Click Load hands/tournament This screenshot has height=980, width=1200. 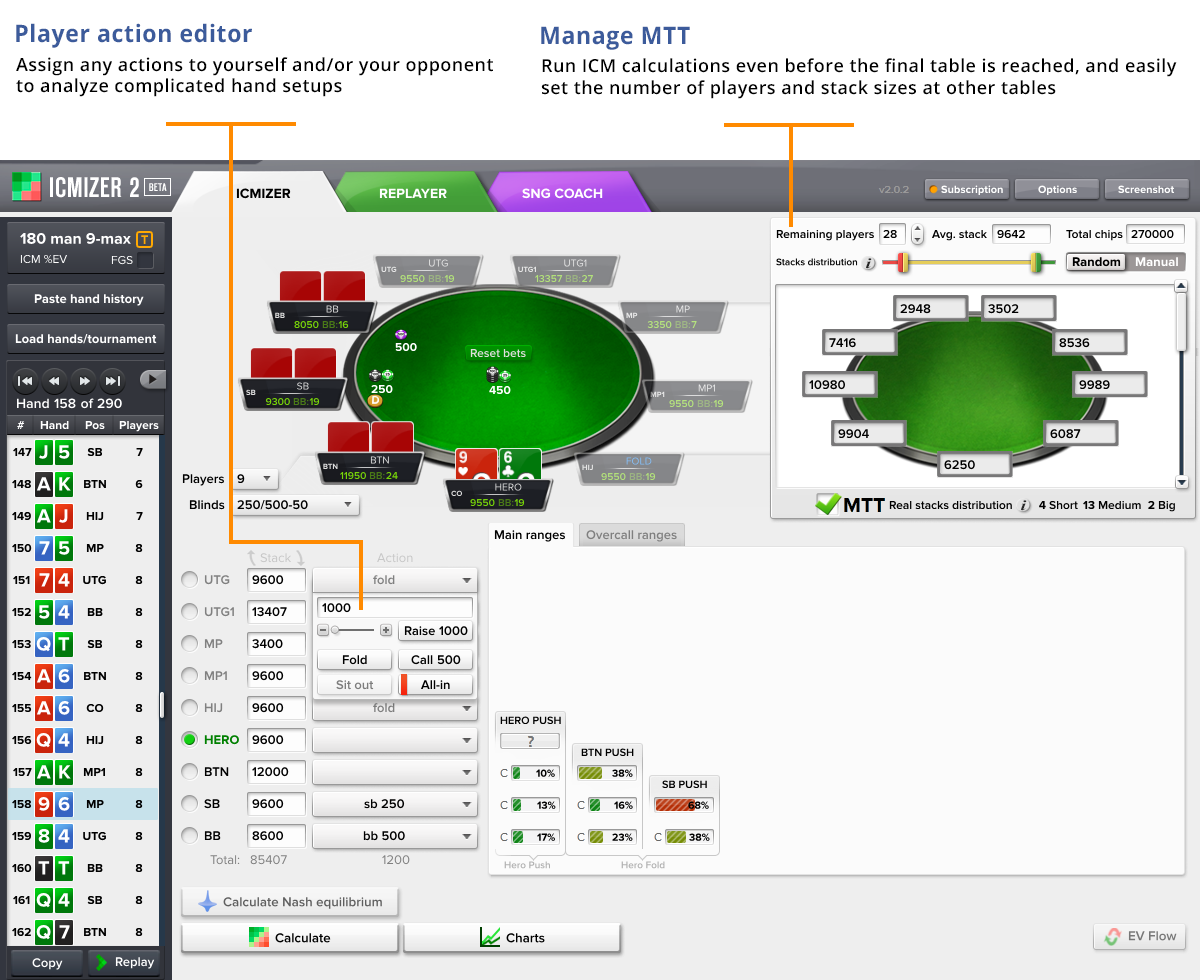85,338
